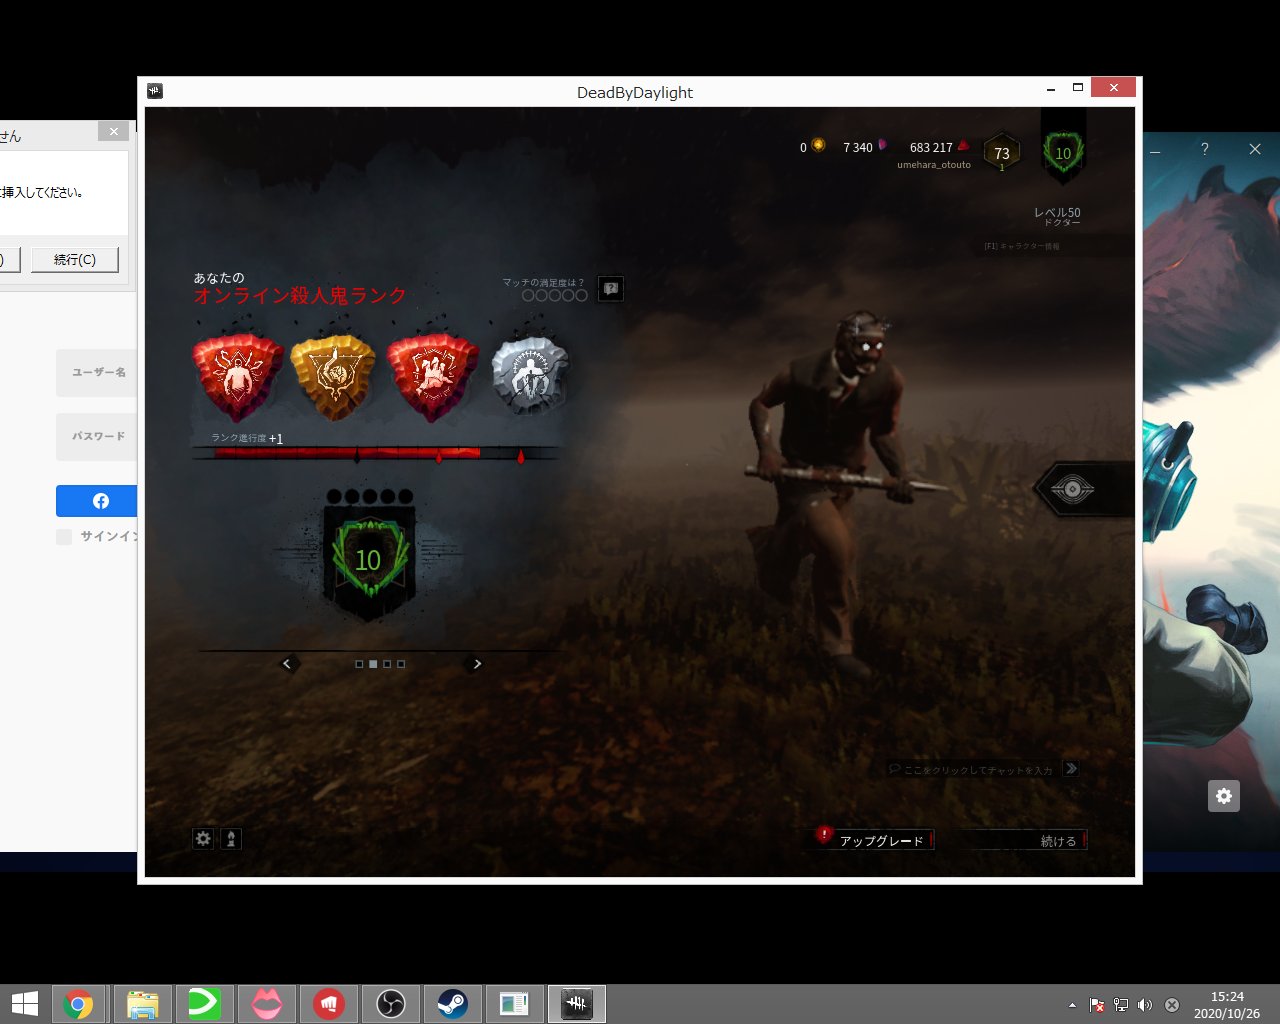Image resolution: width=1280 pixels, height=1024 pixels.
Task: Click the Windows Start button
Action: point(24,1004)
